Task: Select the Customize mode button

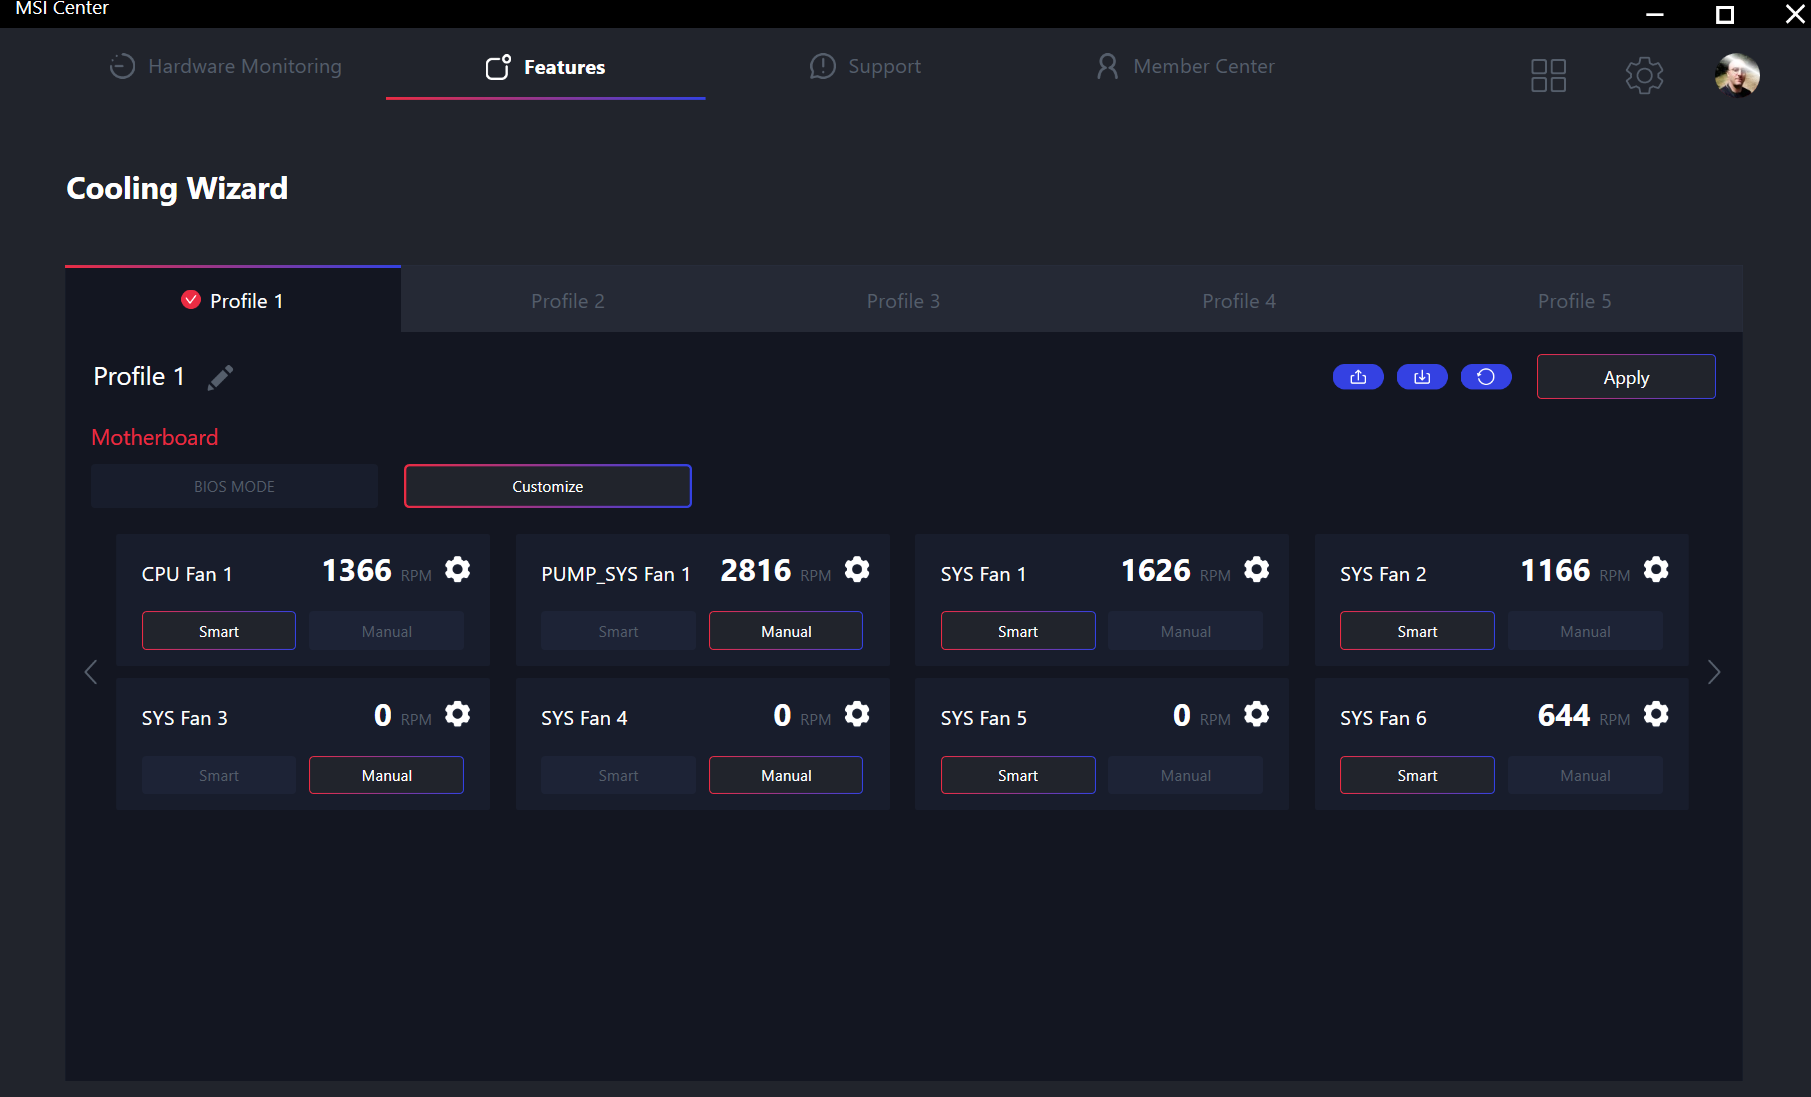Action: [548, 486]
